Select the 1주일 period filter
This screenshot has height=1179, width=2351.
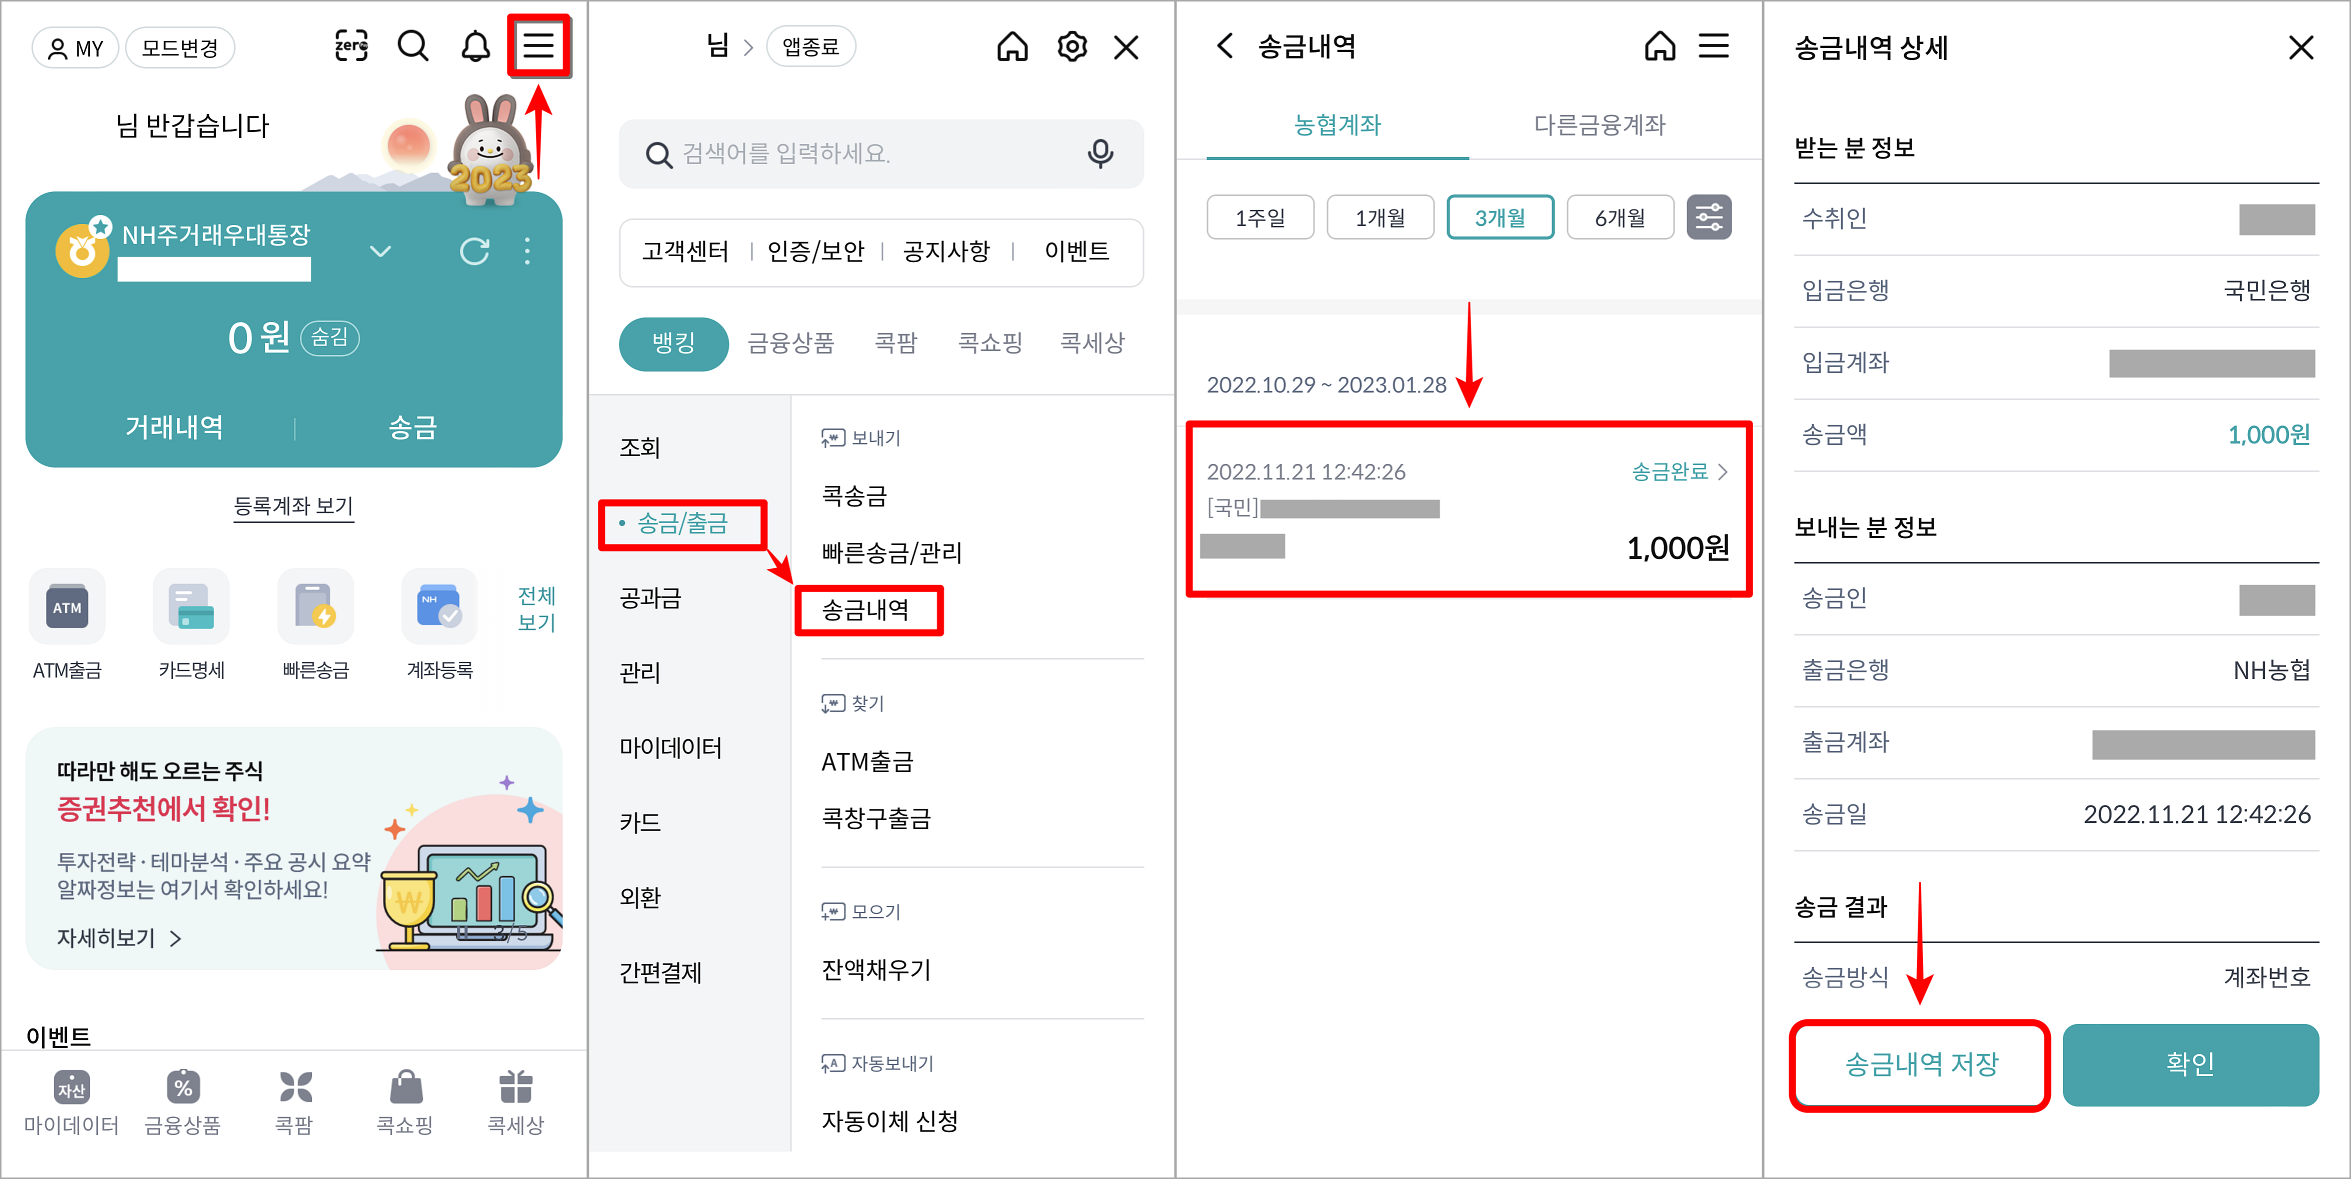coord(1260,216)
